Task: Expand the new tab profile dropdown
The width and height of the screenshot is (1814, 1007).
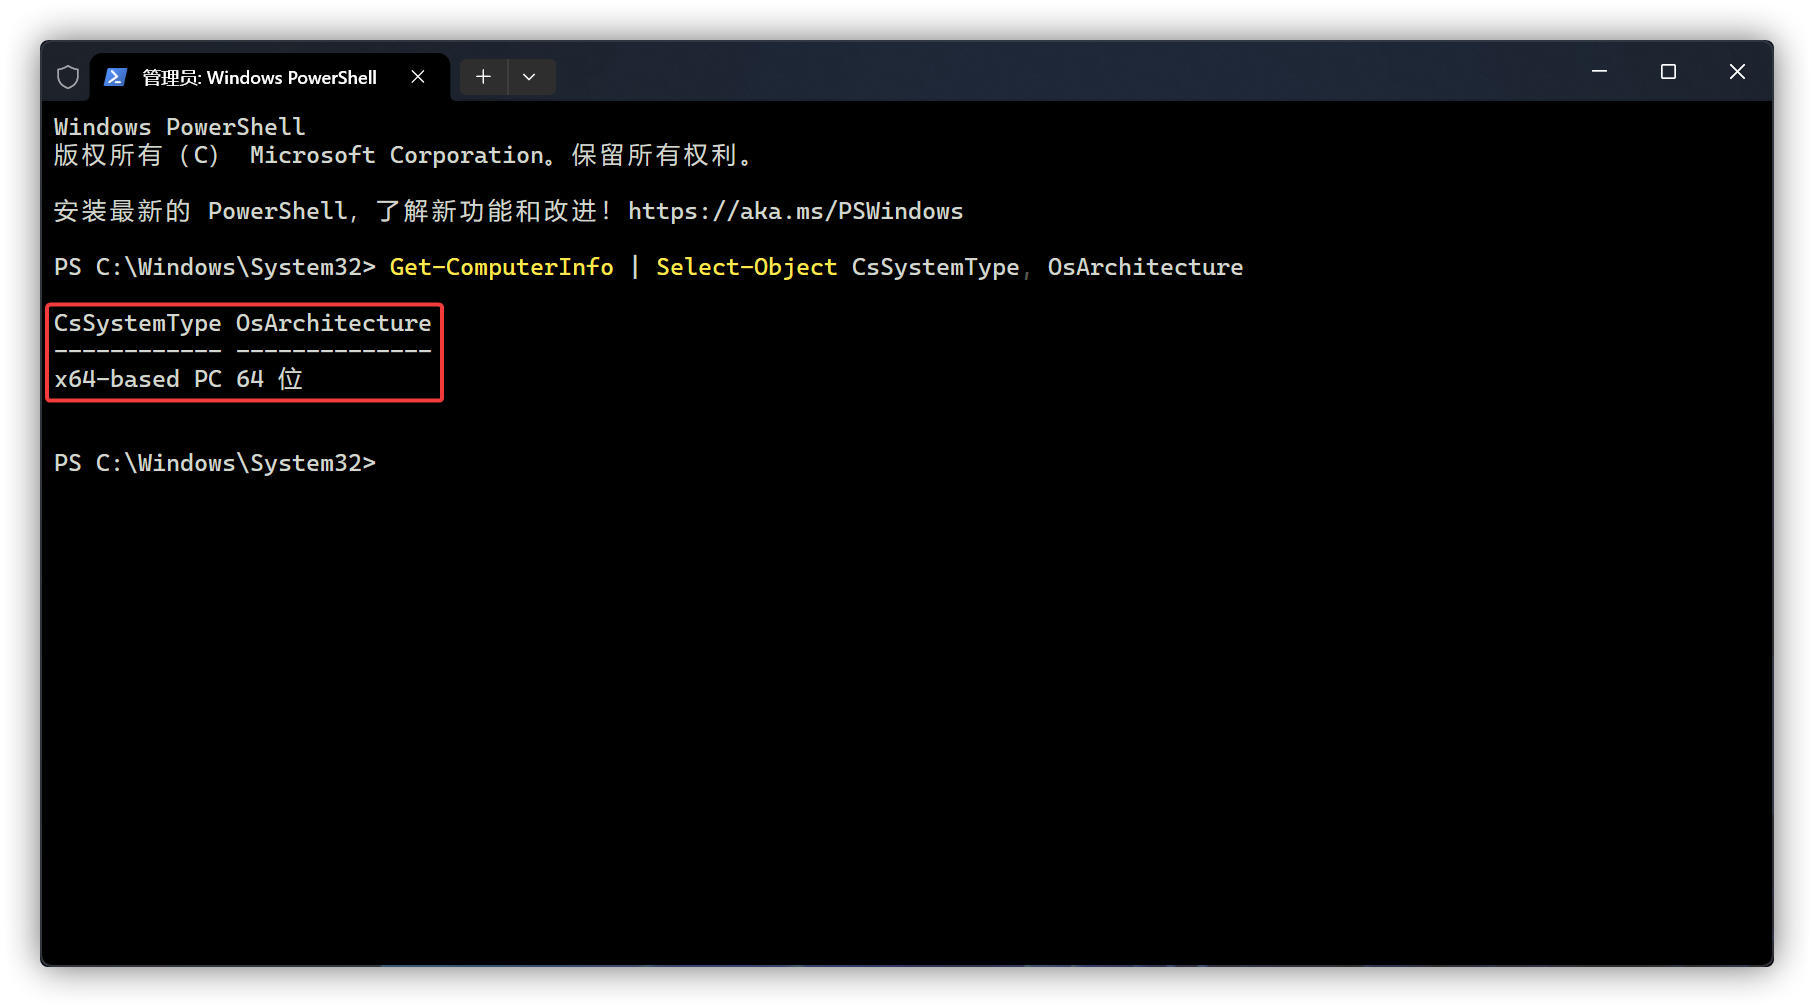Action: point(530,77)
